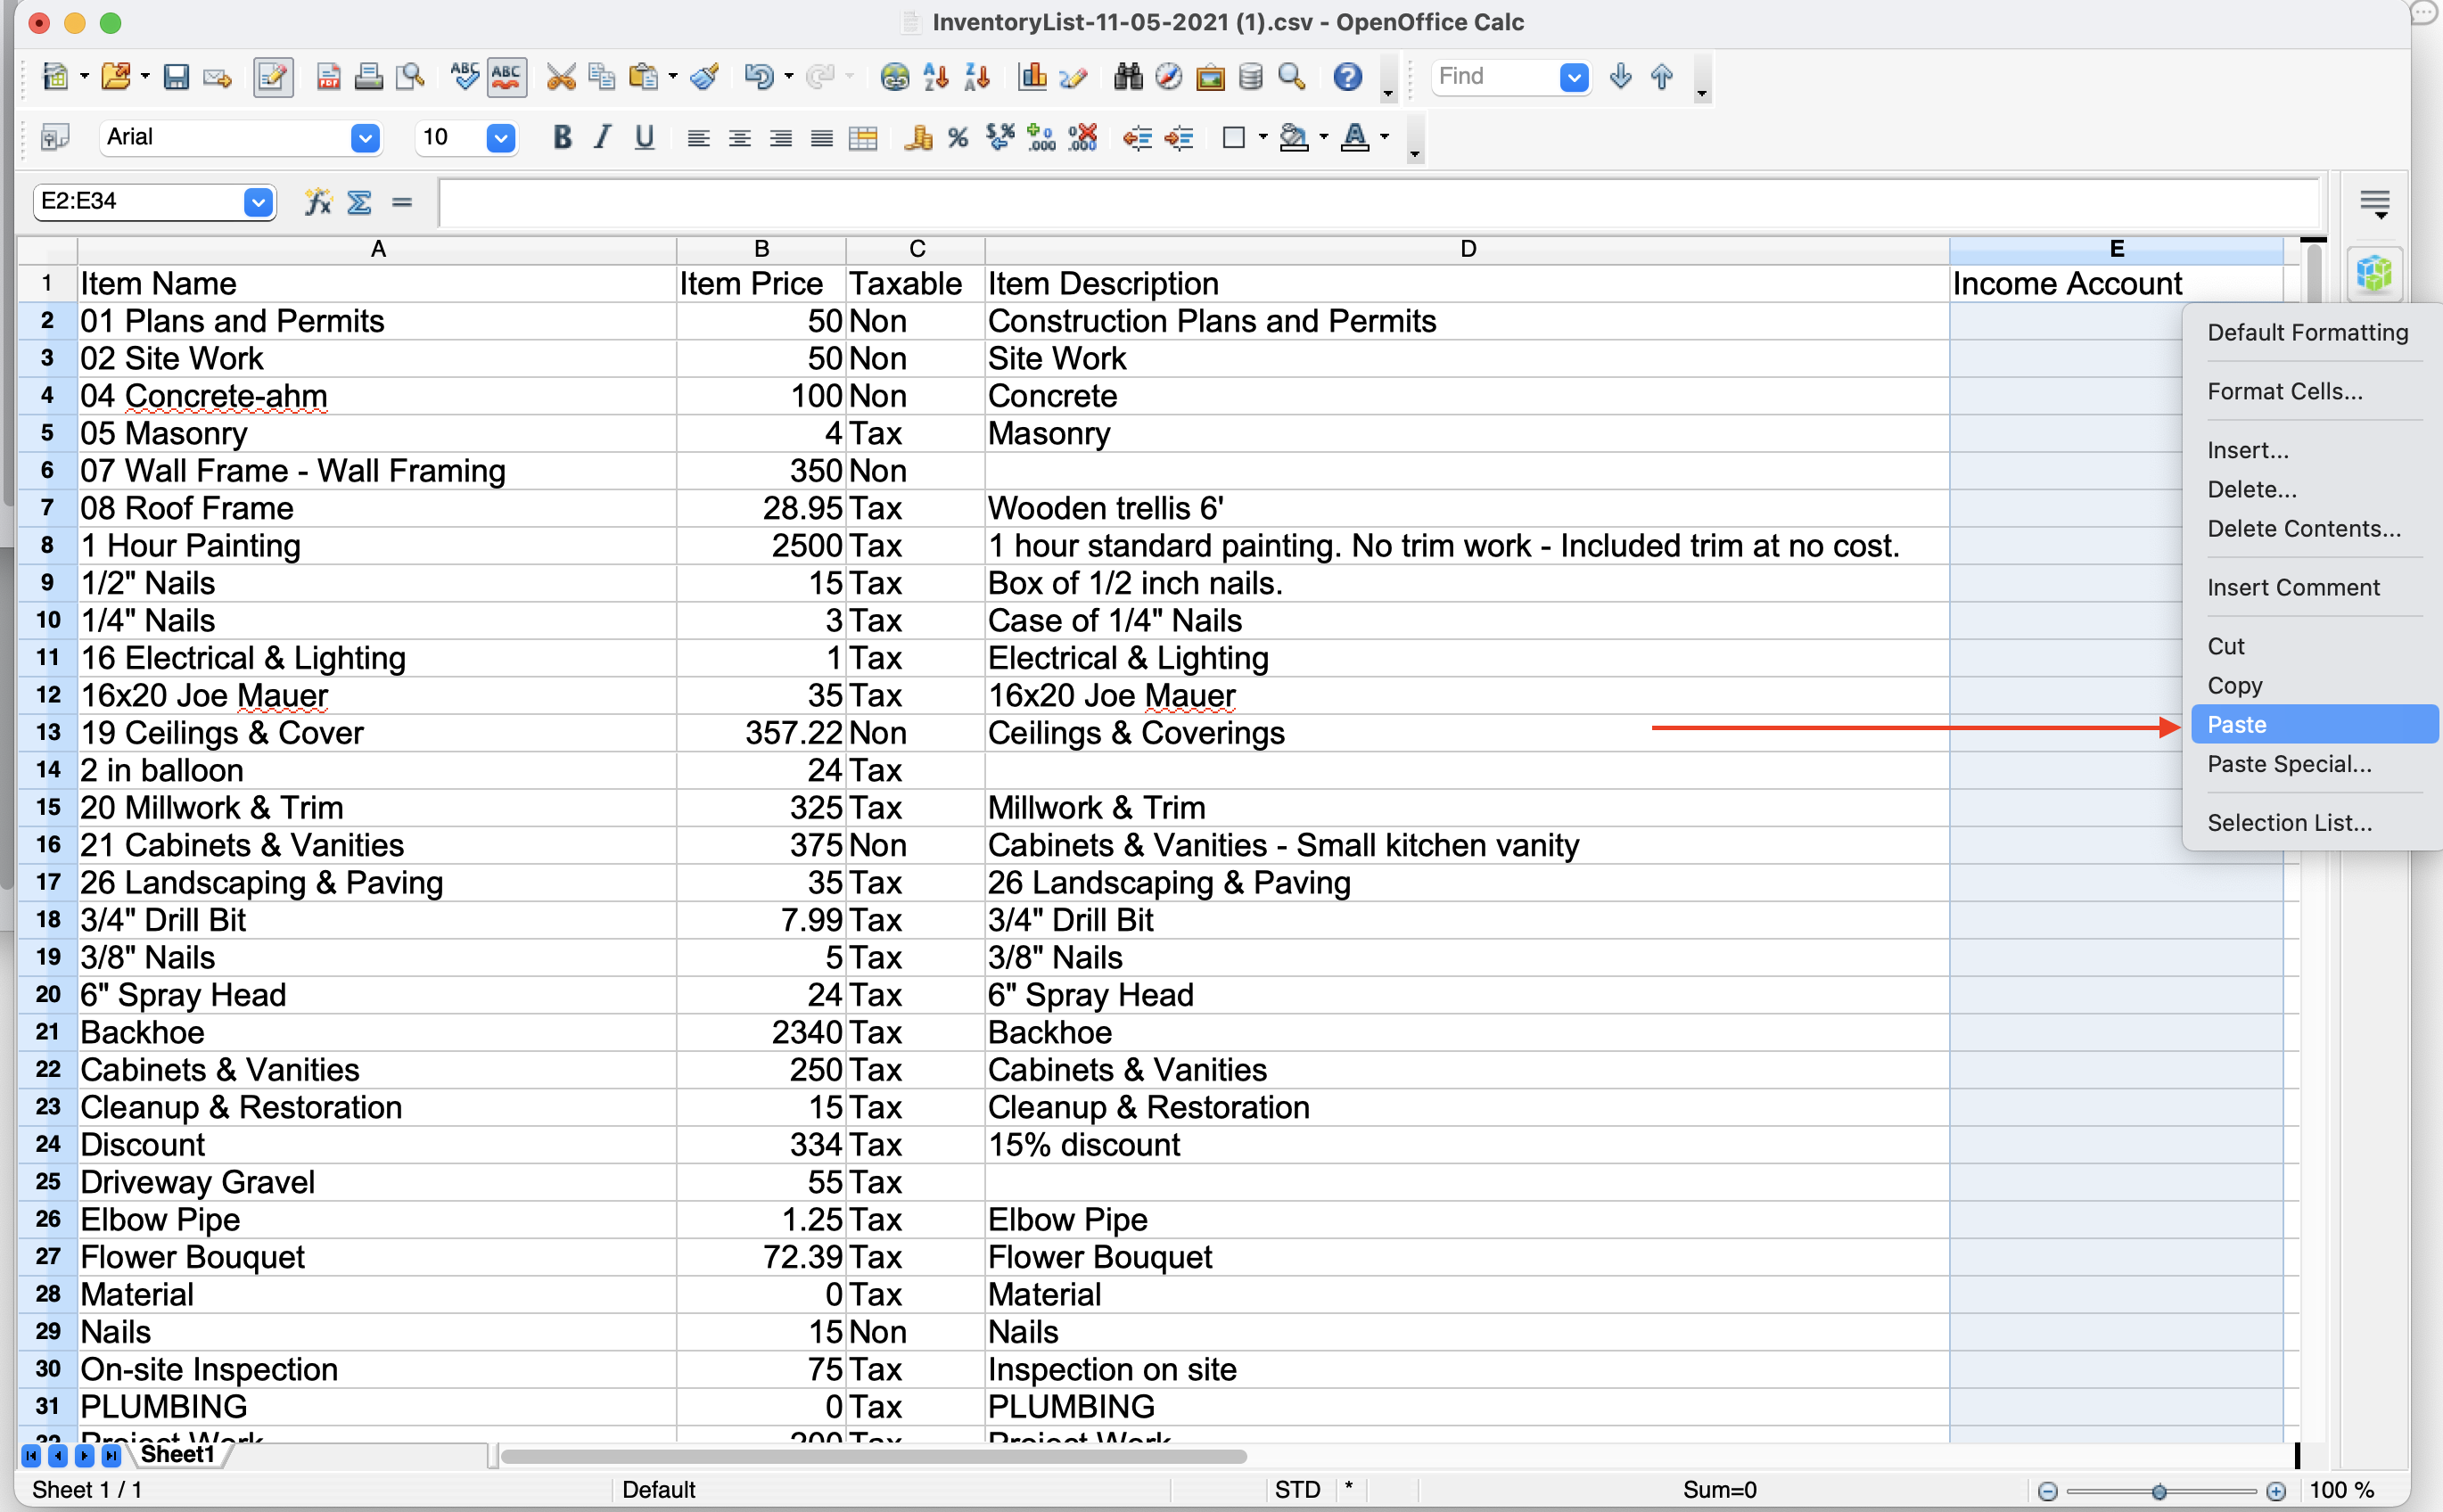Click the Background Color swatch button
The width and height of the screenshot is (2443, 1512).
[x=1294, y=138]
